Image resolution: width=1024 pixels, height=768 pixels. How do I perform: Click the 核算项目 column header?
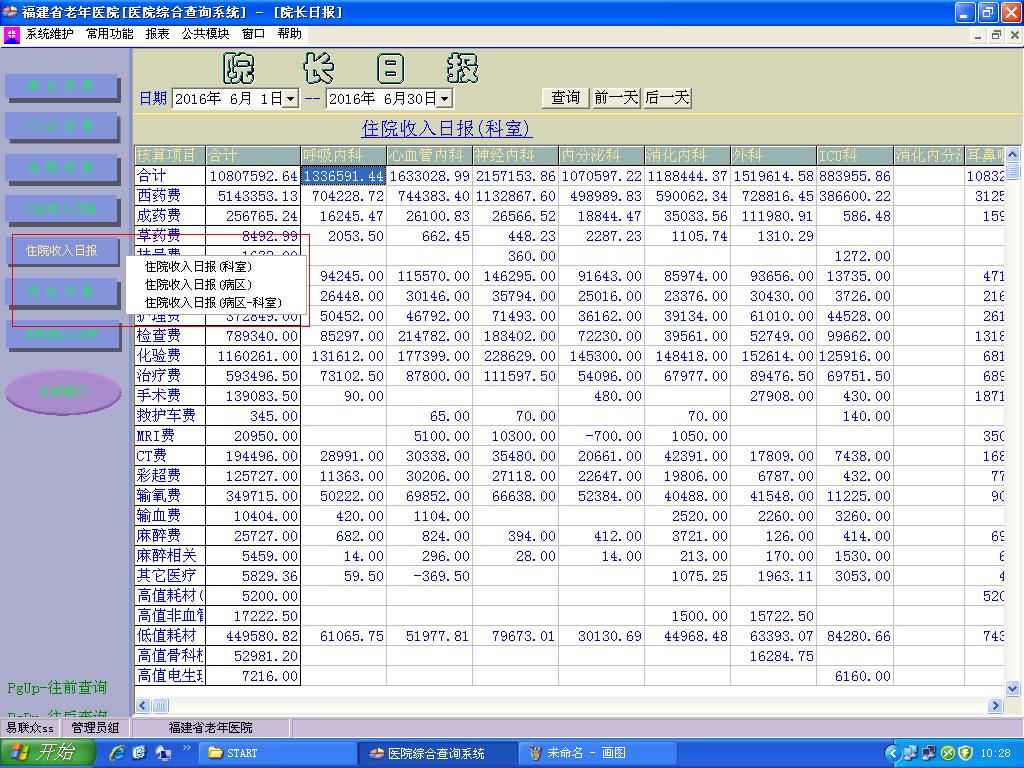pyautogui.click(x=170, y=155)
